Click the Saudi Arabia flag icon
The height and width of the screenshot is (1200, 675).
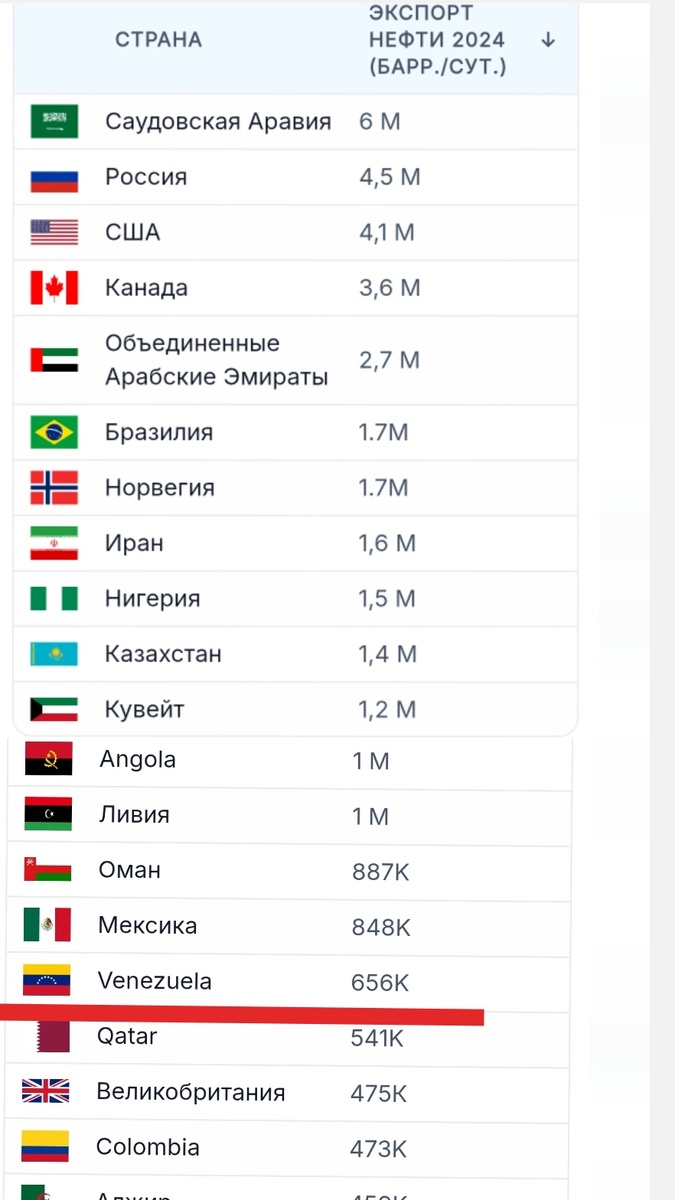(x=54, y=122)
